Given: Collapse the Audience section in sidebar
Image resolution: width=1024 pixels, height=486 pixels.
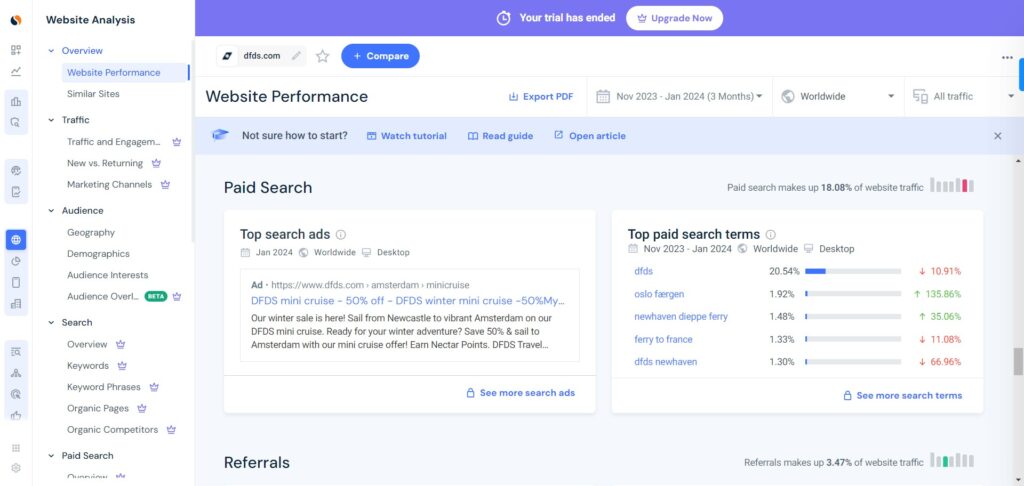Looking at the screenshot, I should point(52,211).
